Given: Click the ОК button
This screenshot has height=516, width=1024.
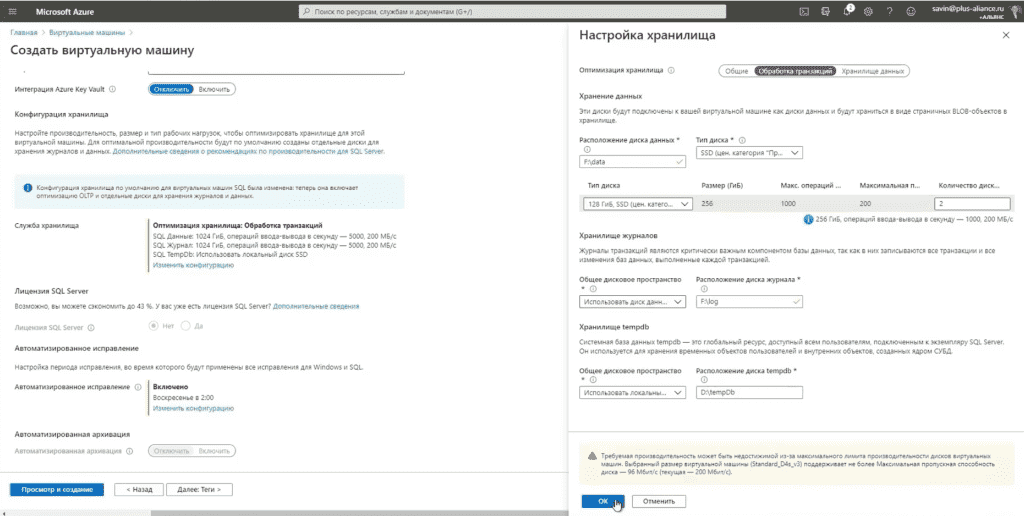Looking at the screenshot, I should [603, 501].
